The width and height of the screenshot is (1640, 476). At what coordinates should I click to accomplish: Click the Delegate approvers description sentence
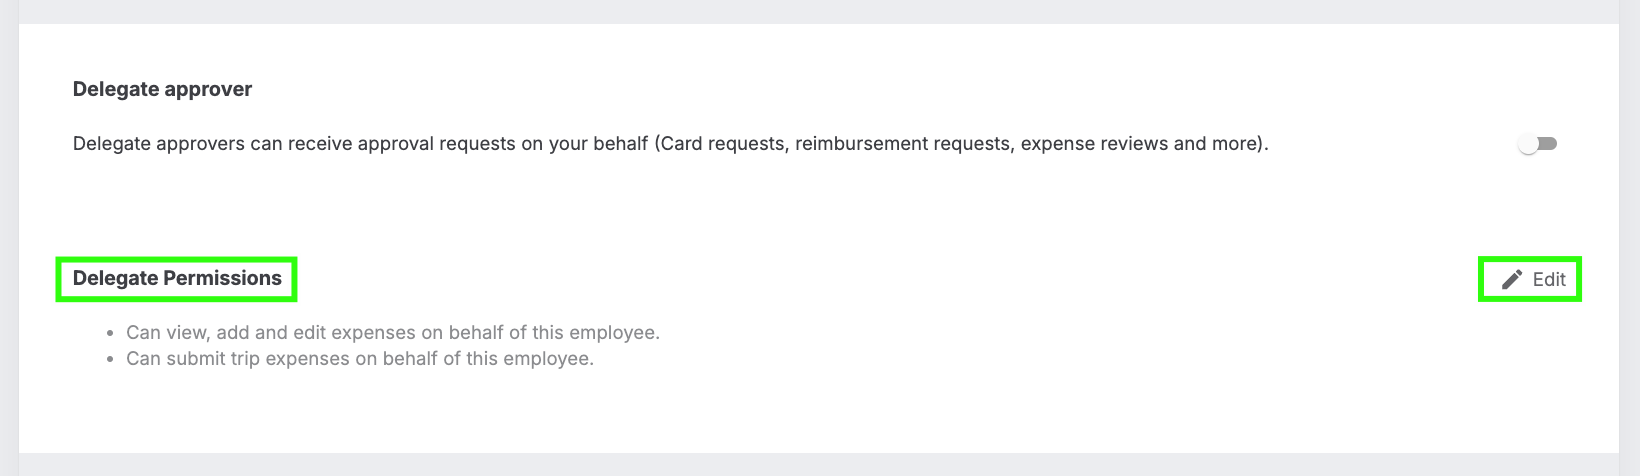coord(670,143)
